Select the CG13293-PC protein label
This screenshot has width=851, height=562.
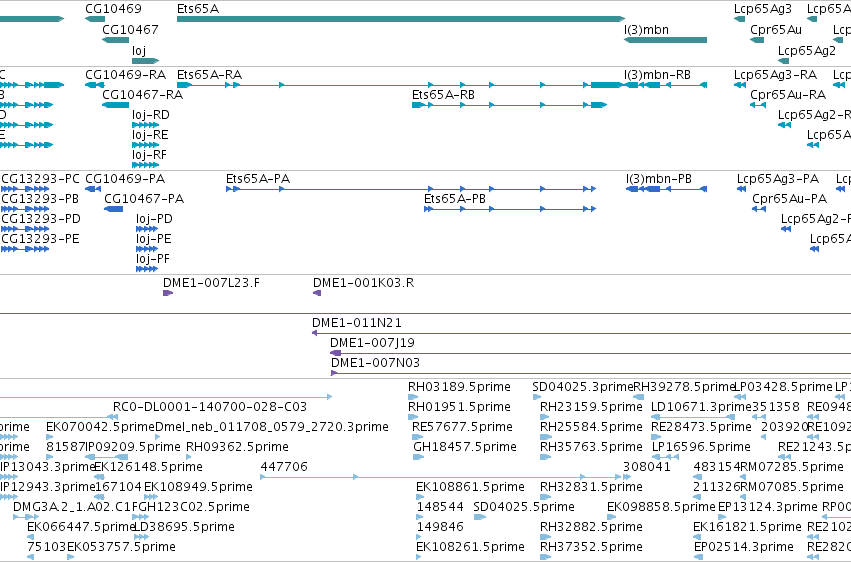click(x=40, y=178)
